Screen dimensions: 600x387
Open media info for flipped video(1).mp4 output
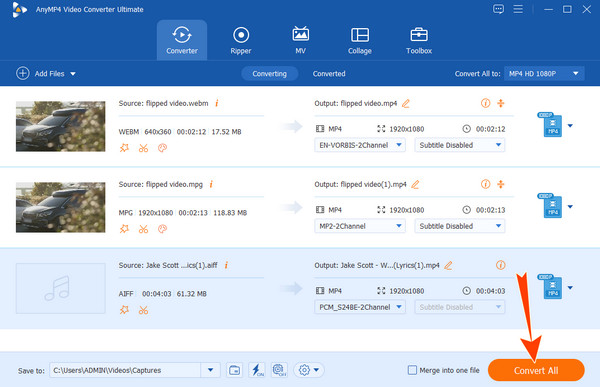tap(486, 184)
